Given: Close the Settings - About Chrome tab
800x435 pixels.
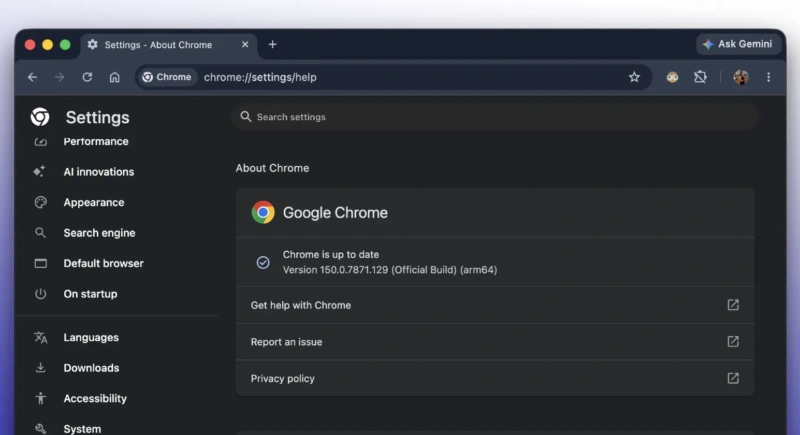Looking at the screenshot, I should (x=245, y=44).
